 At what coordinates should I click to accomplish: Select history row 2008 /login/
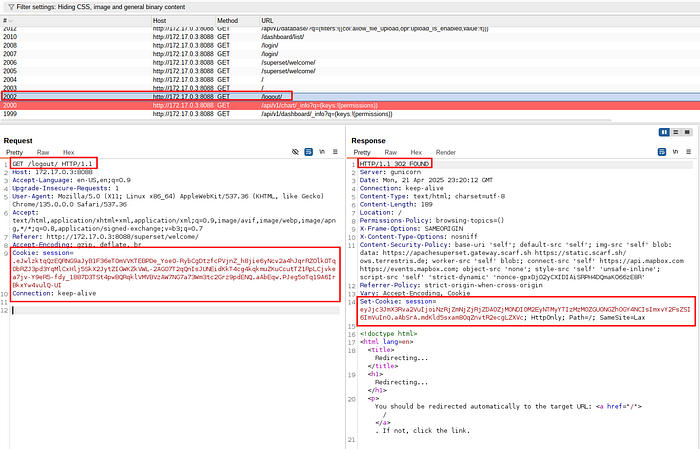(350, 45)
